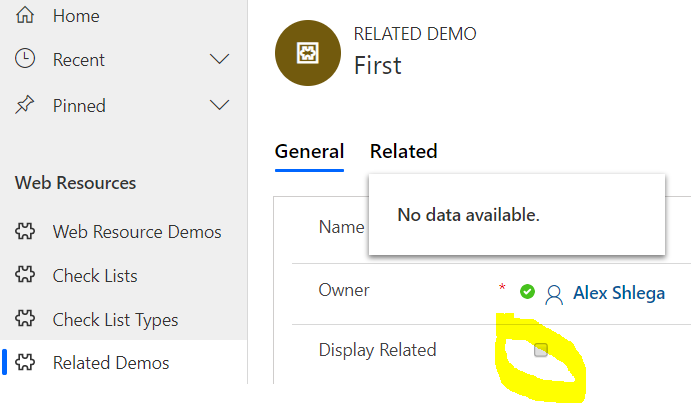Click the green owner status checkmark
This screenshot has height=404, width=691.
click(527, 292)
